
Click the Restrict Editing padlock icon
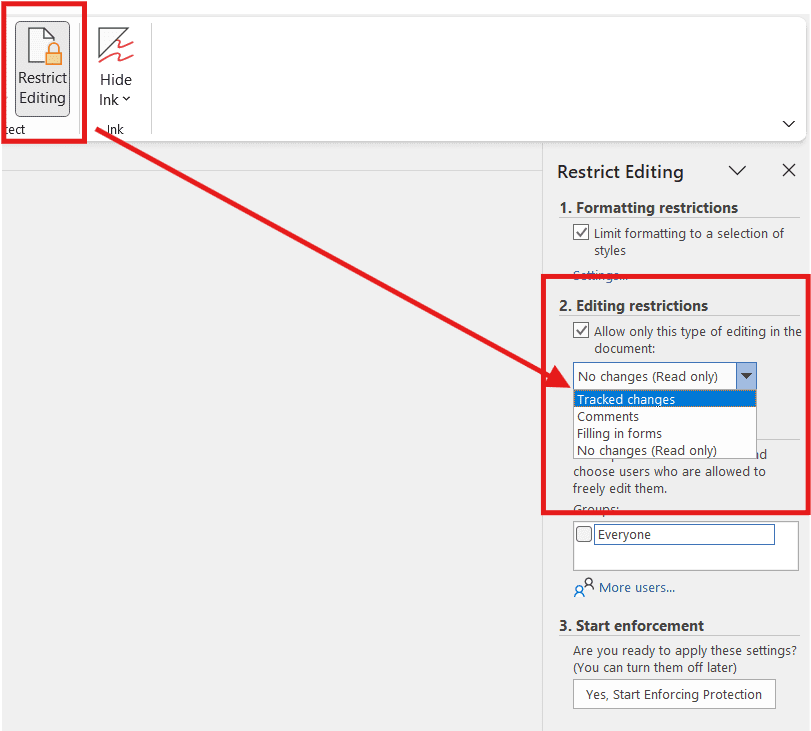(43, 45)
